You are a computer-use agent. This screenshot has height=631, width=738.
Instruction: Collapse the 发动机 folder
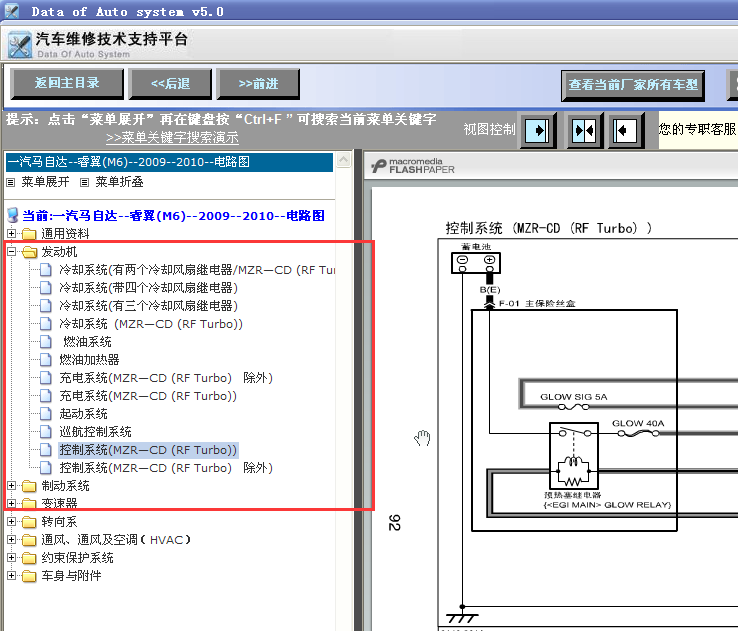click(x=12, y=252)
